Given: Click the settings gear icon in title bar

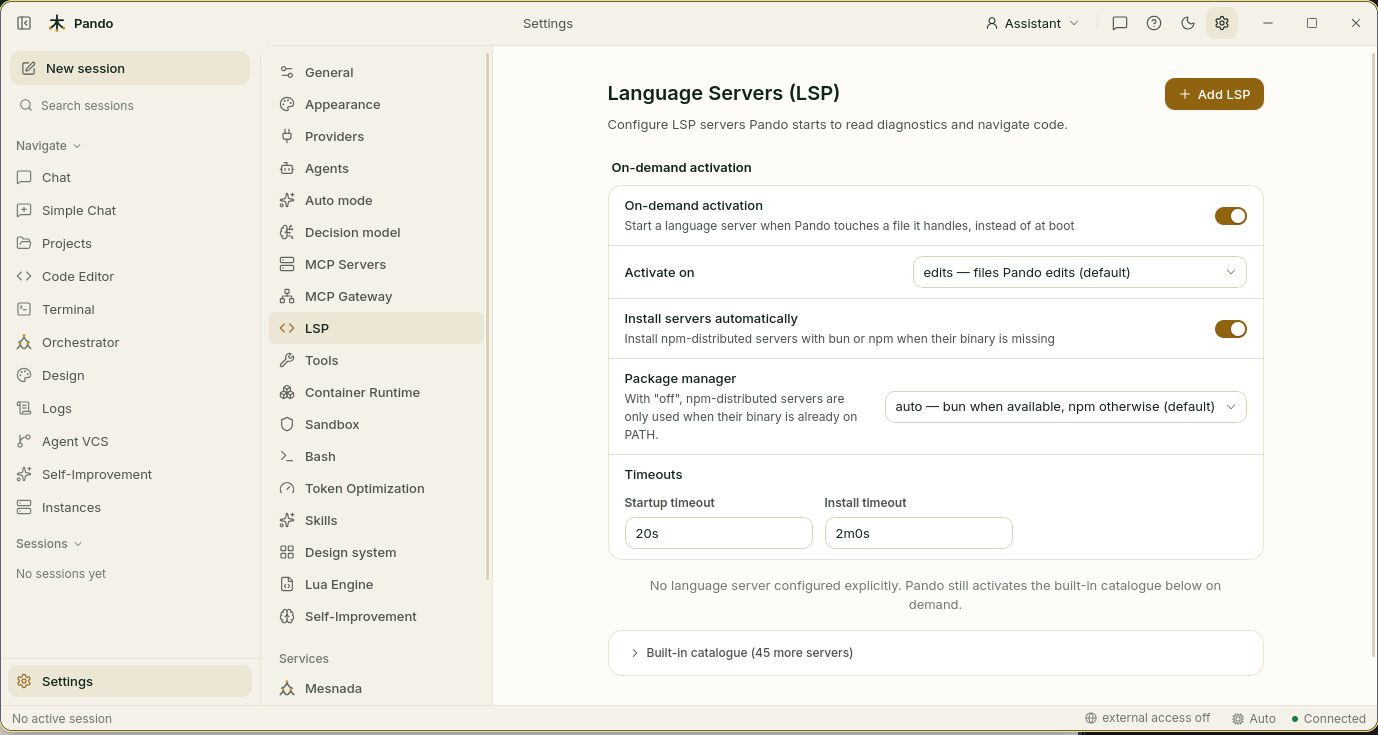Looking at the screenshot, I should click(1222, 23).
